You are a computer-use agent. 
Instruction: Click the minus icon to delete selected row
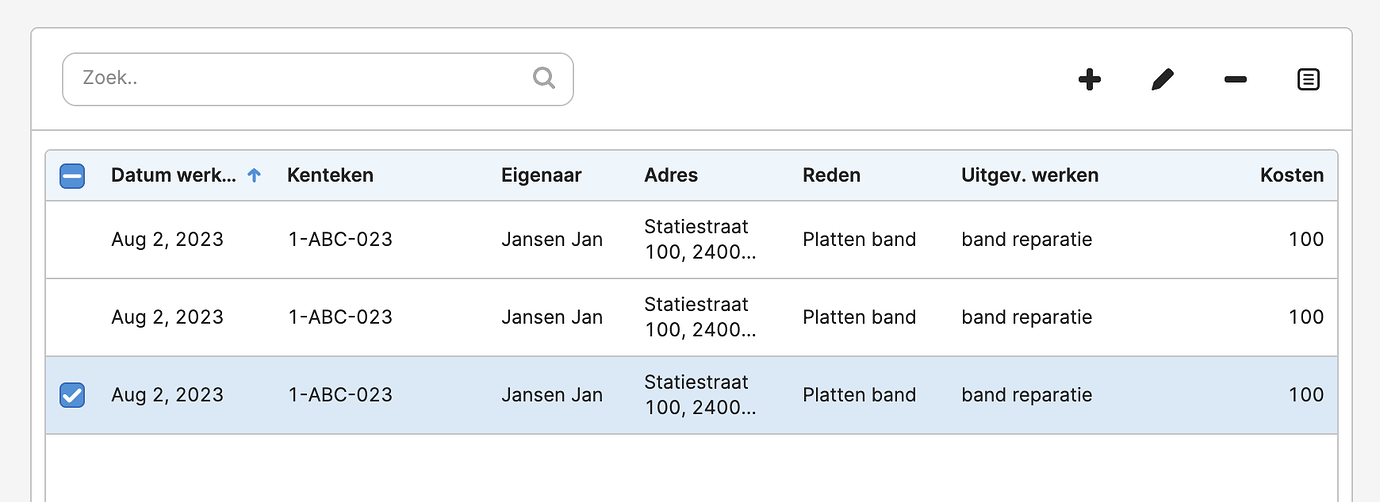pos(1235,80)
